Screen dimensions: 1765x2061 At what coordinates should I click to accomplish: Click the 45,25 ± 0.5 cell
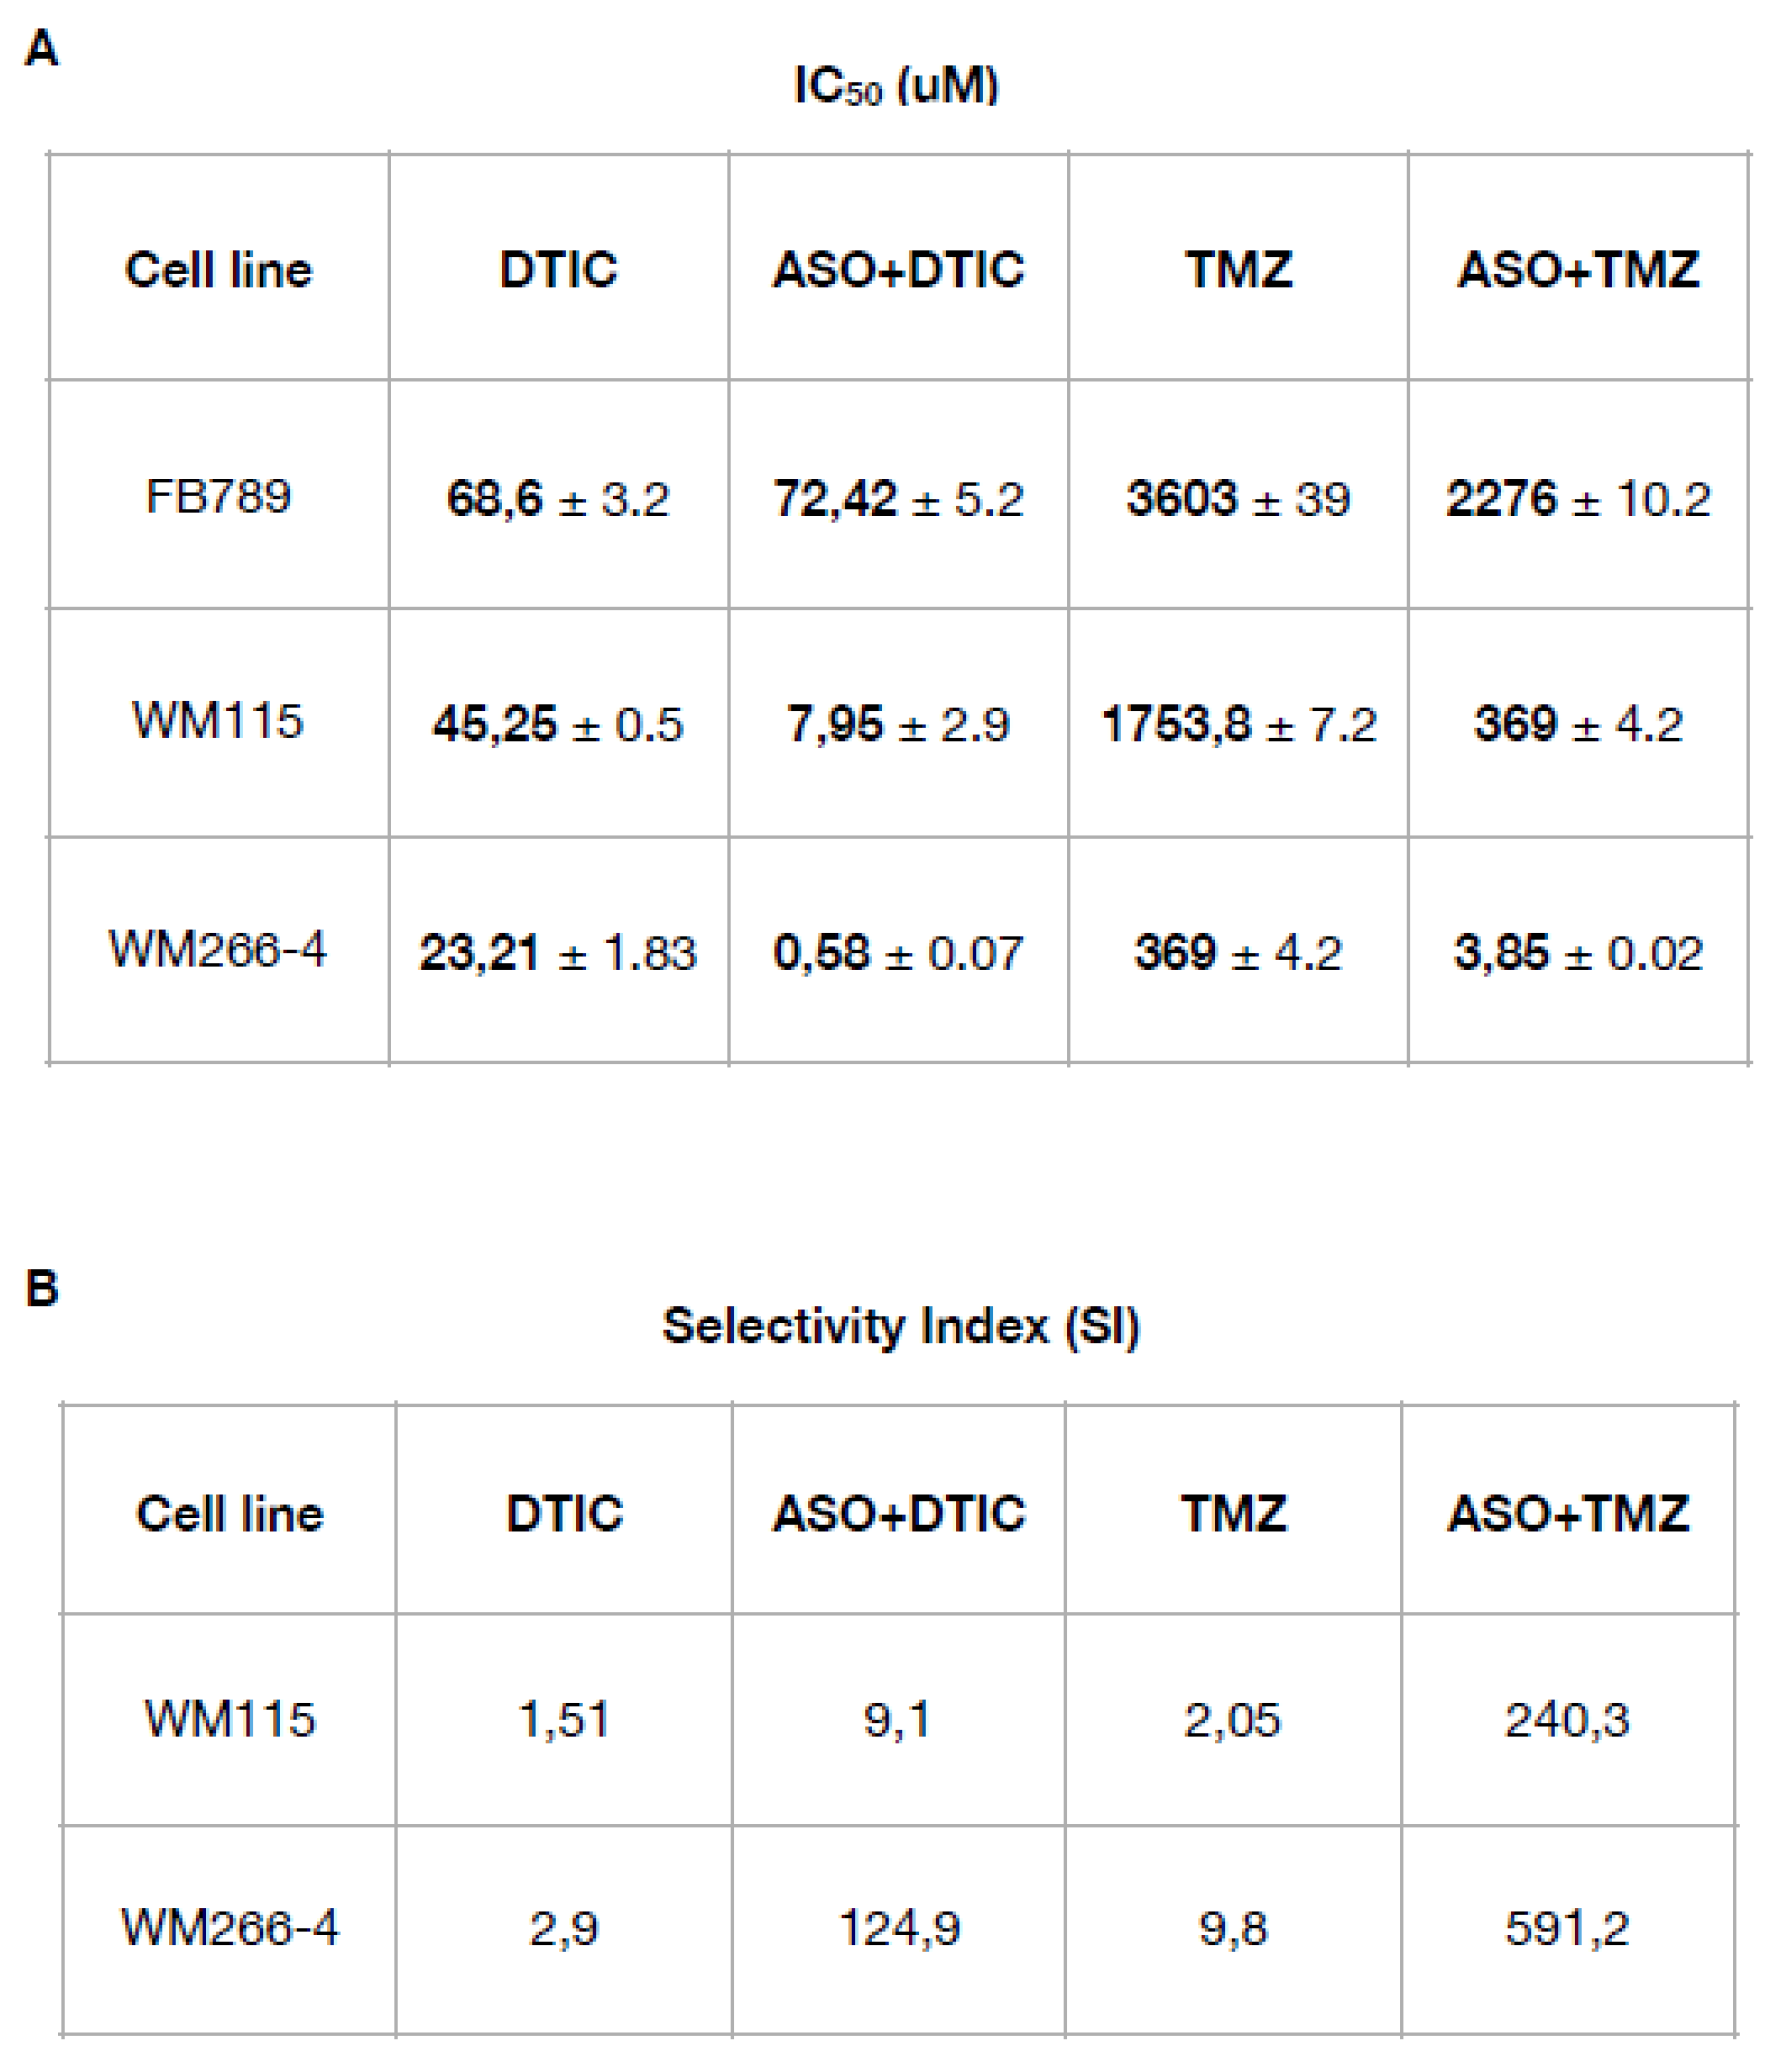(558, 724)
